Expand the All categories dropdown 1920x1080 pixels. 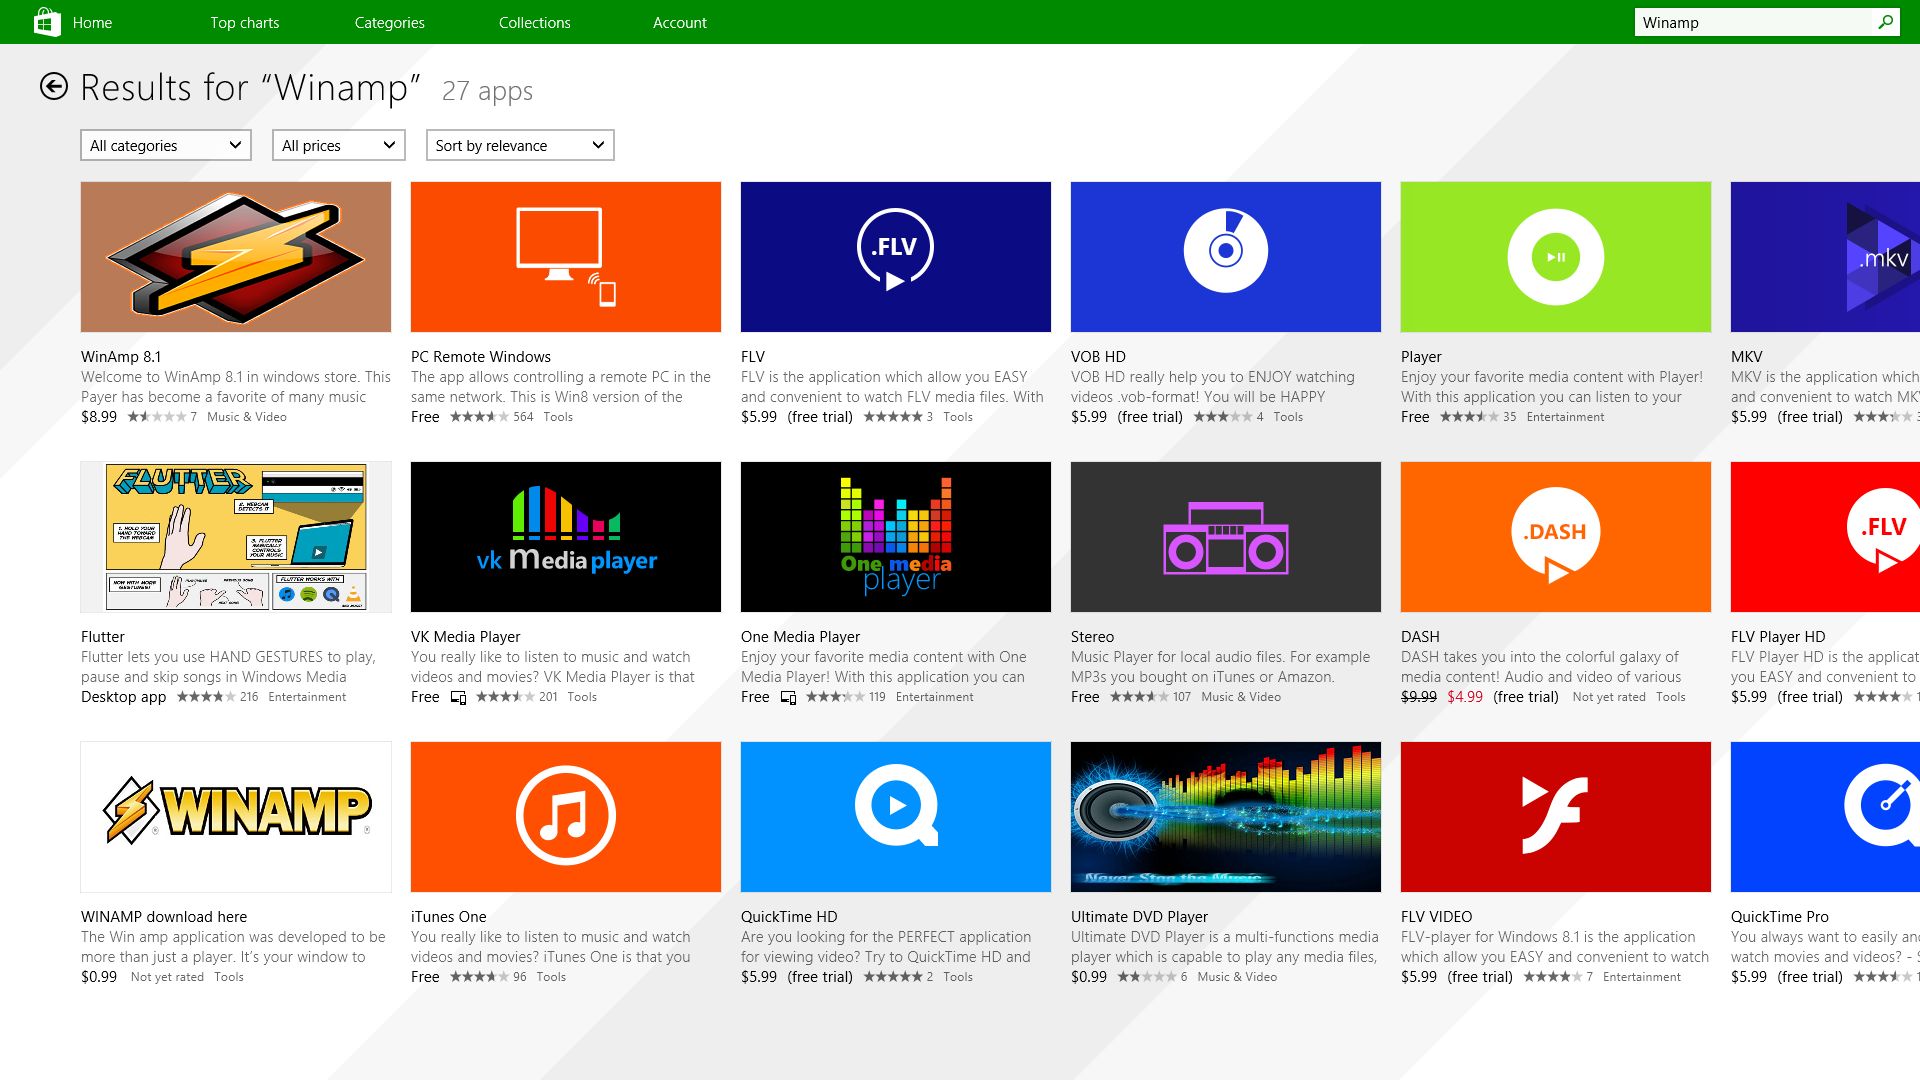click(165, 145)
